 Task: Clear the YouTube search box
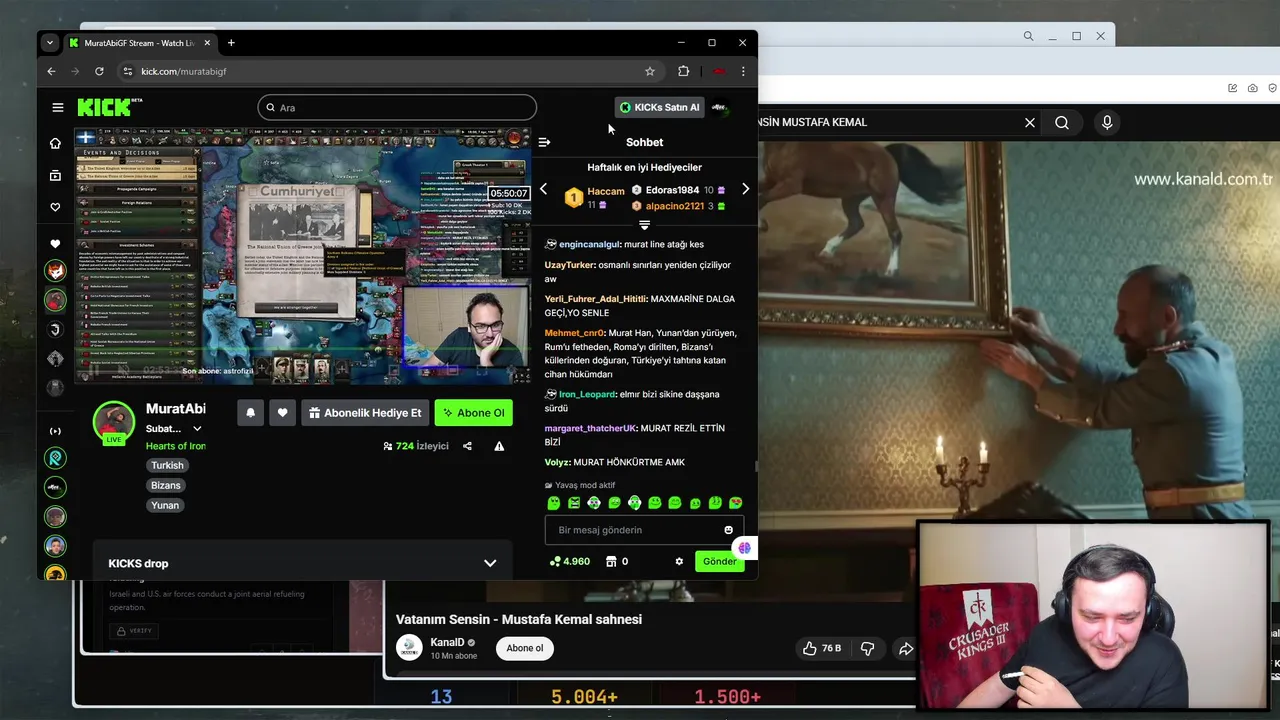coord(1030,122)
